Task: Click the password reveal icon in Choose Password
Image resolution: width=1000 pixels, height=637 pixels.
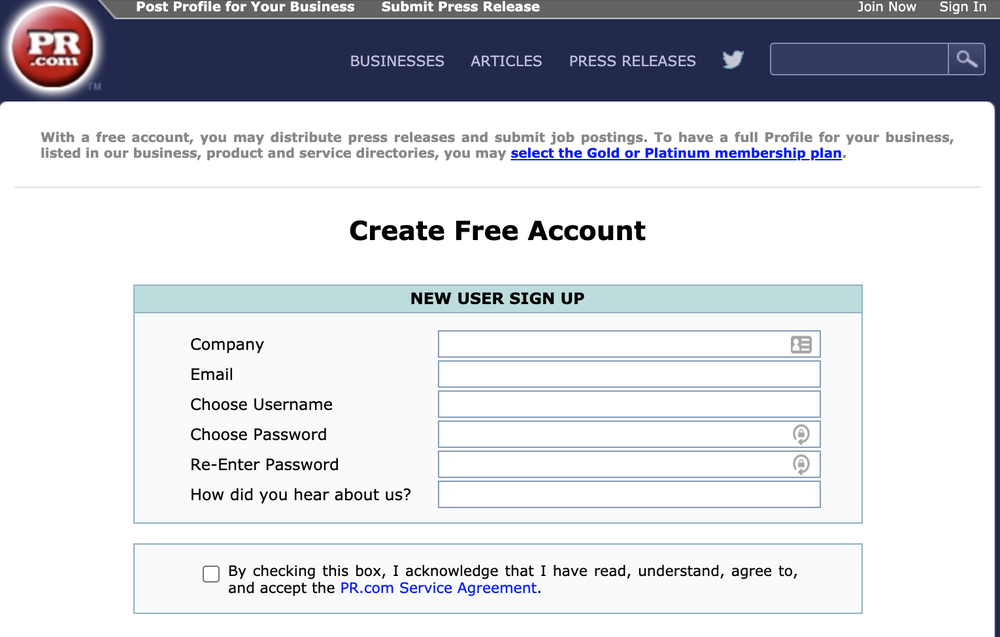Action: (x=802, y=434)
